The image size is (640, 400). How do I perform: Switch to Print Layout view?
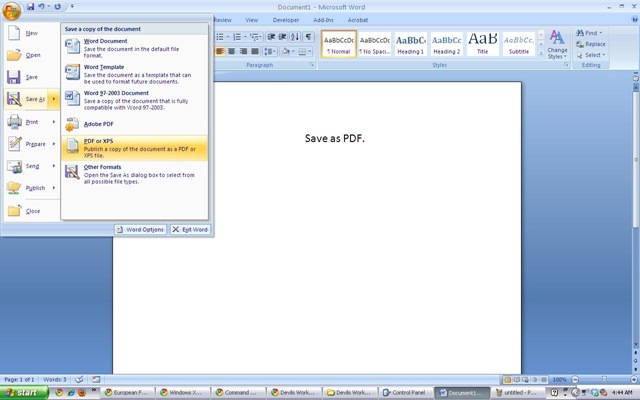coord(507,380)
